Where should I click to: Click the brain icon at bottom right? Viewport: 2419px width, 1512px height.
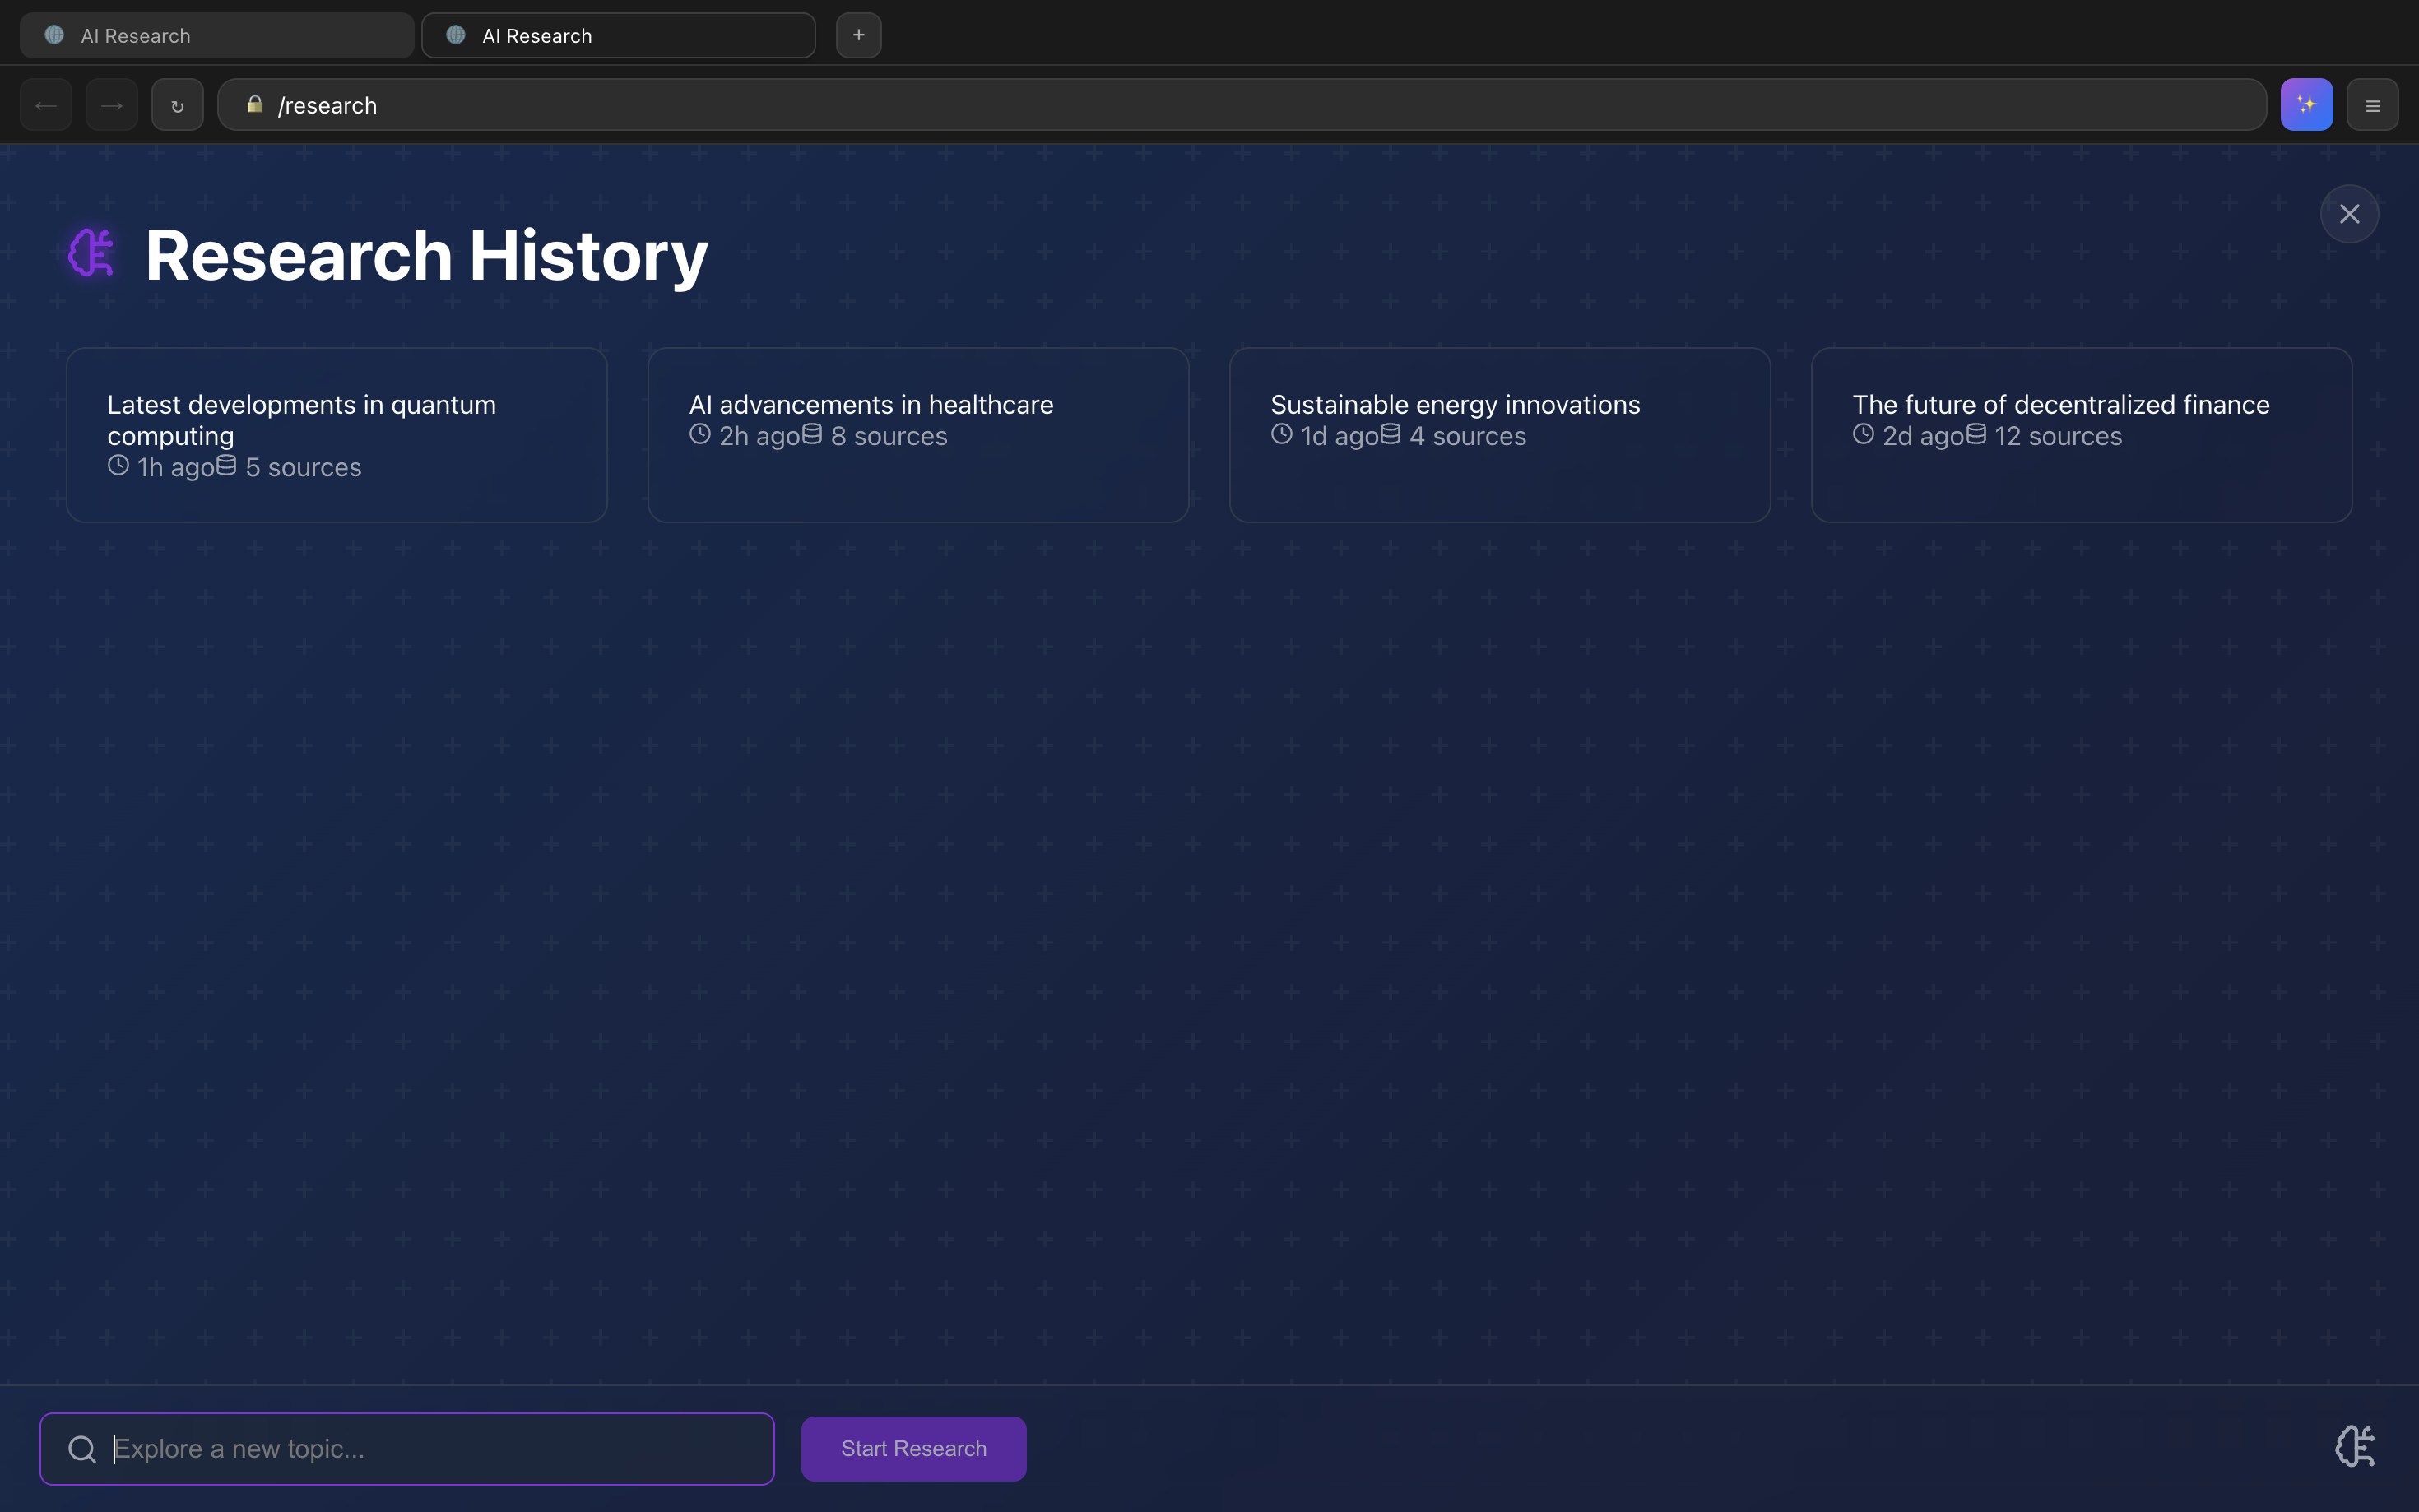tap(2354, 1446)
